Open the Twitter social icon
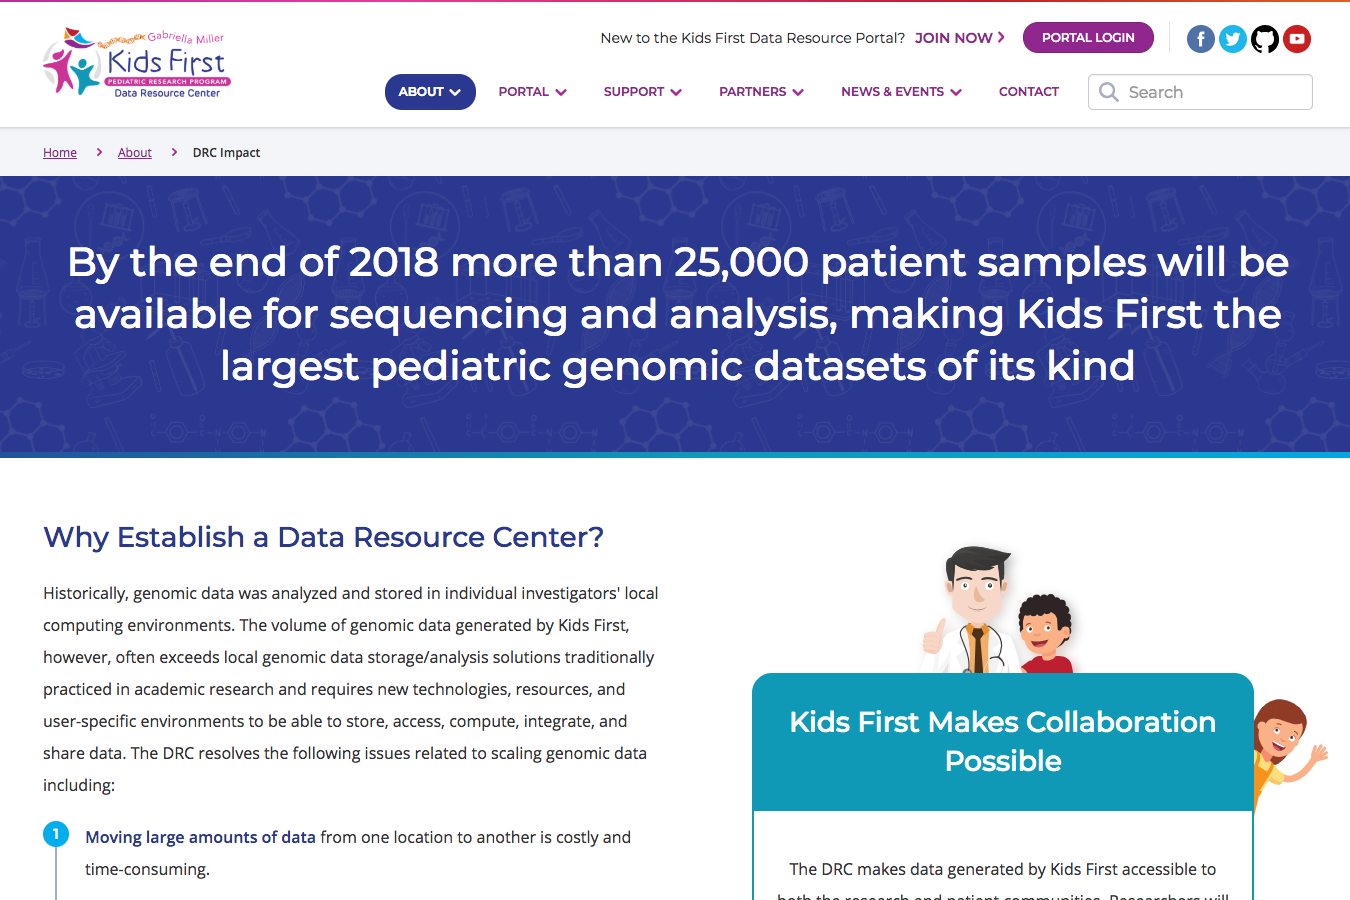This screenshot has width=1350, height=900. 1233,39
